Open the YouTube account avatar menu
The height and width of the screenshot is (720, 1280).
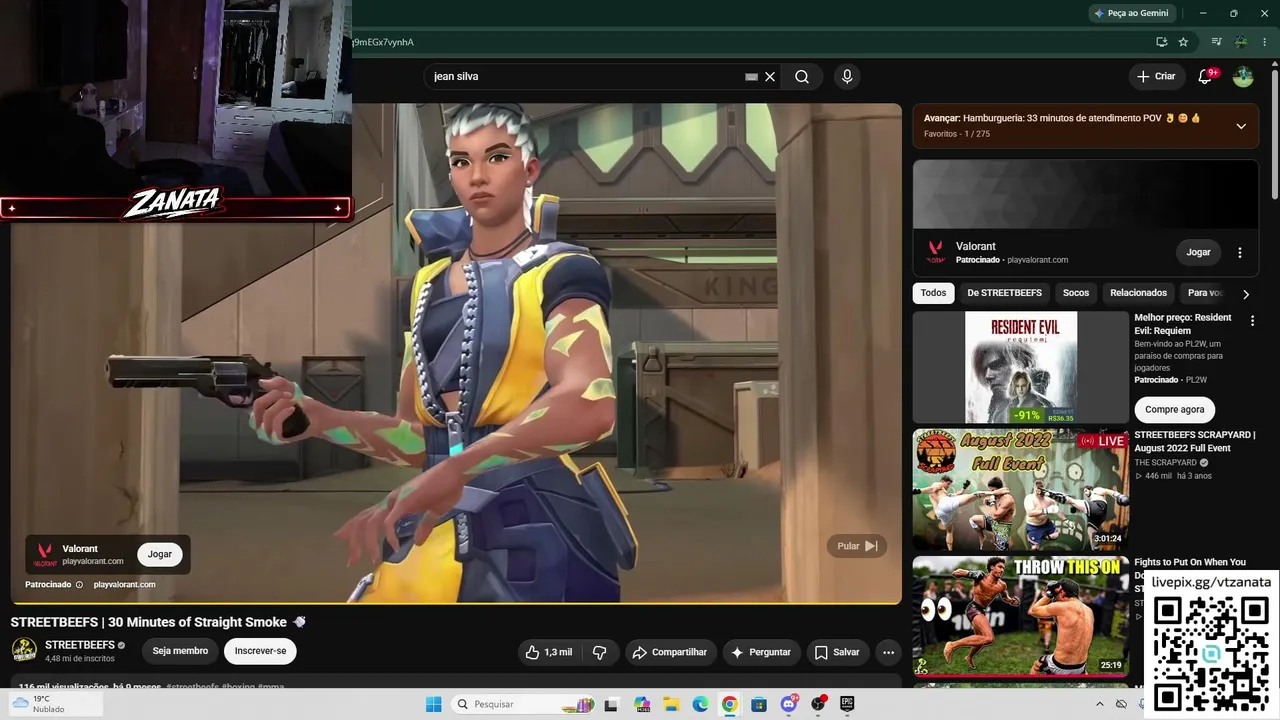(1243, 77)
